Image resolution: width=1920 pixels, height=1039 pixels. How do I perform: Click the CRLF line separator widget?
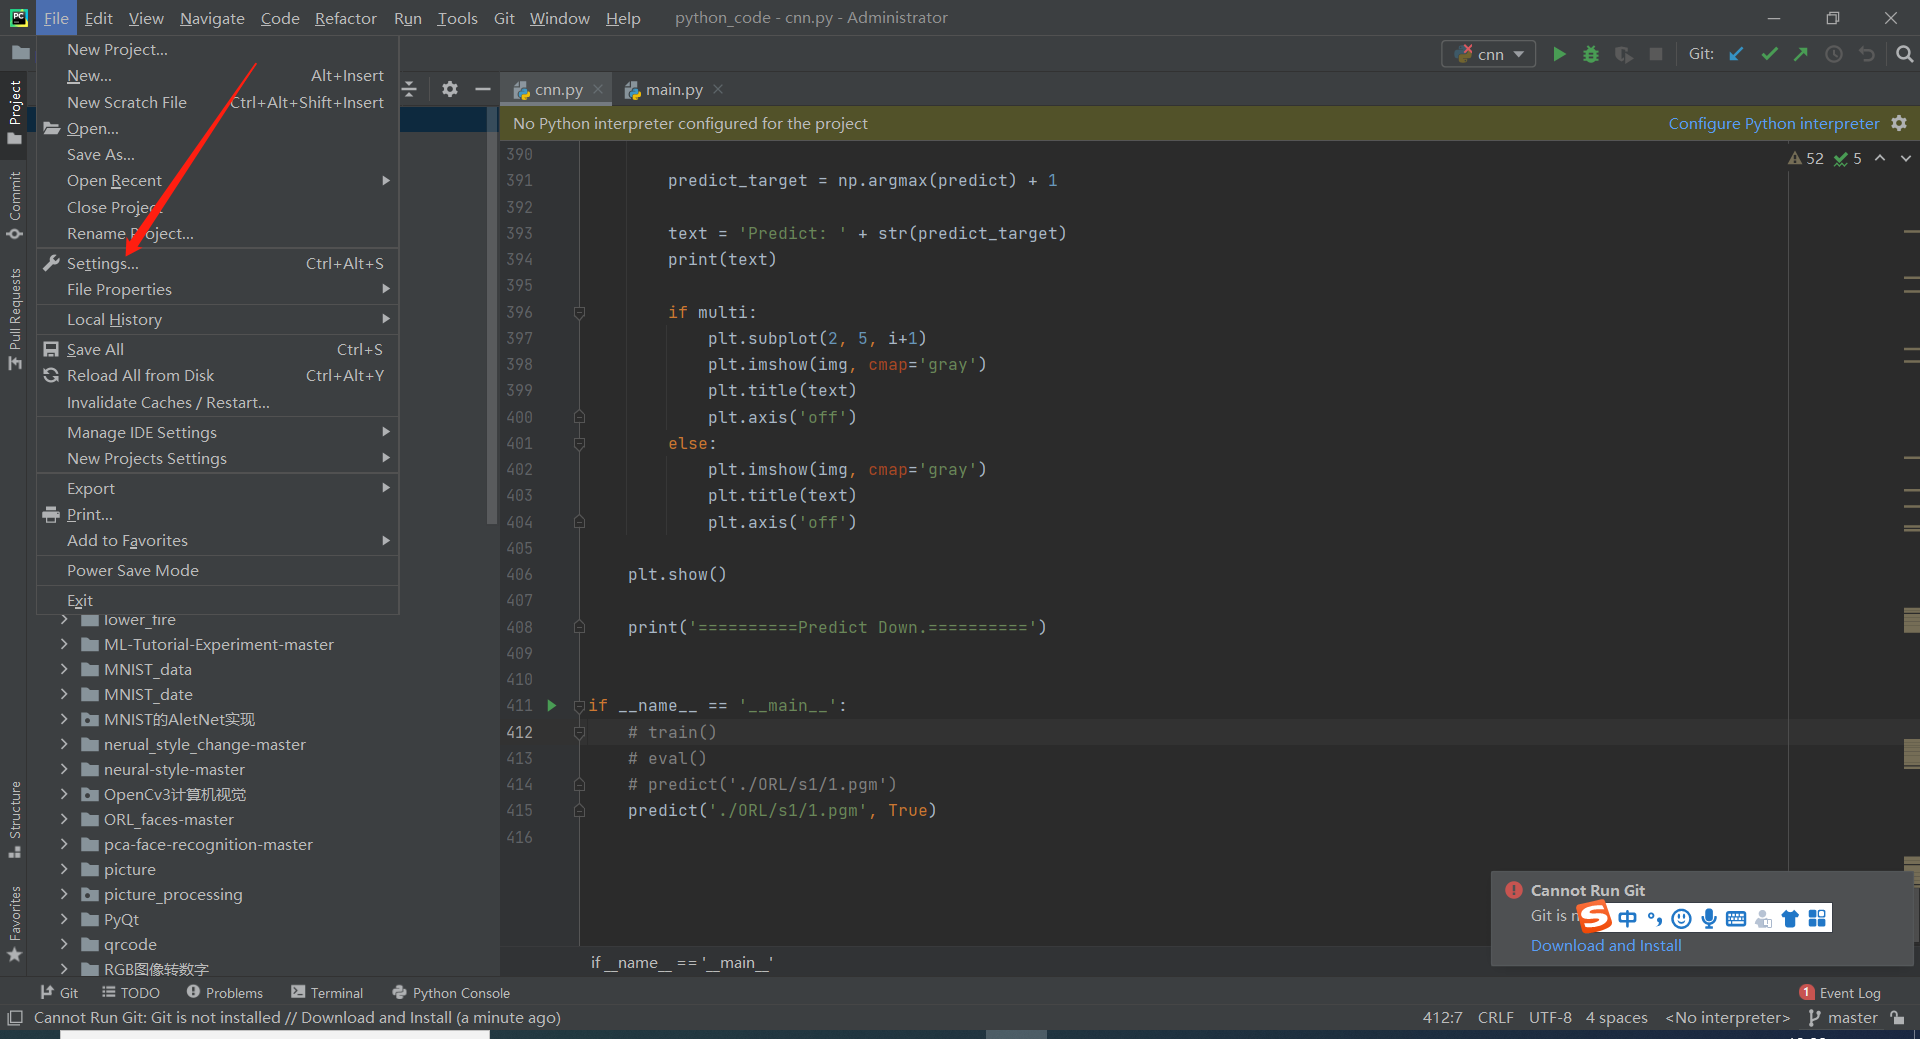click(x=1495, y=1018)
